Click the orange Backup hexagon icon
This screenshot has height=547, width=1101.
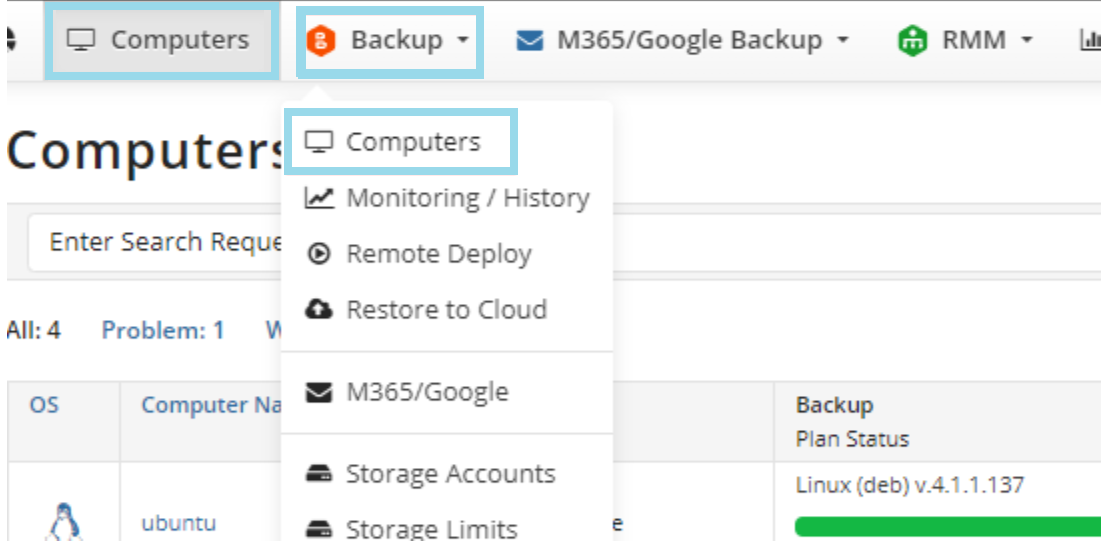(323, 41)
